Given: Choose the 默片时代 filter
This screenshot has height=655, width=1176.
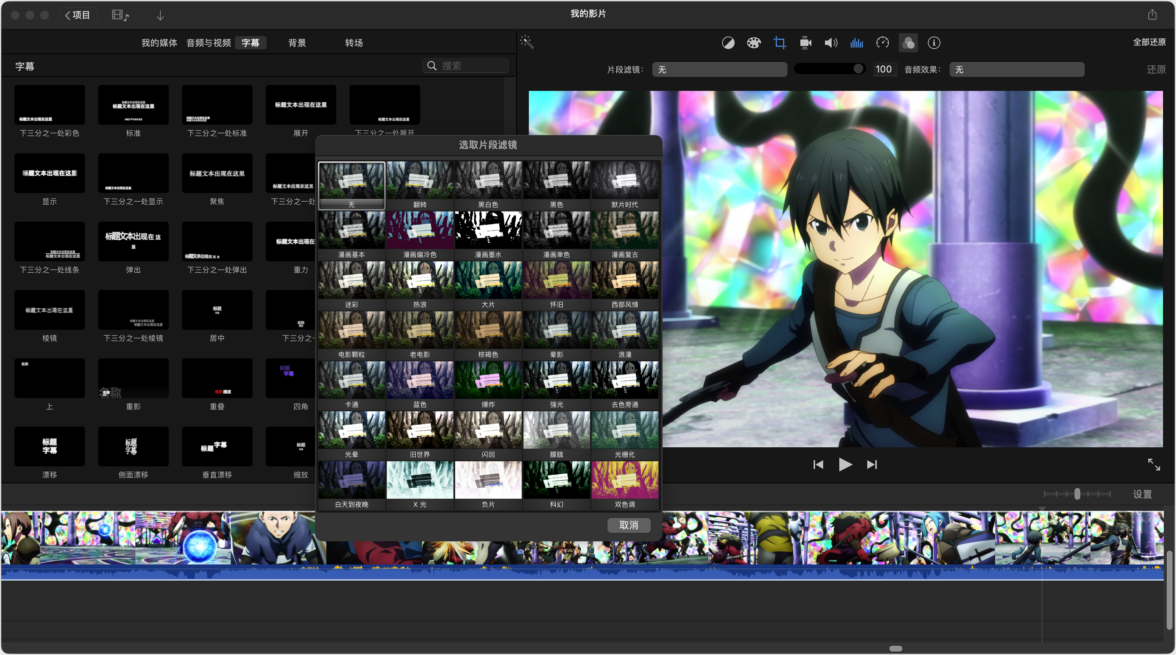Looking at the screenshot, I should click(x=625, y=185).
